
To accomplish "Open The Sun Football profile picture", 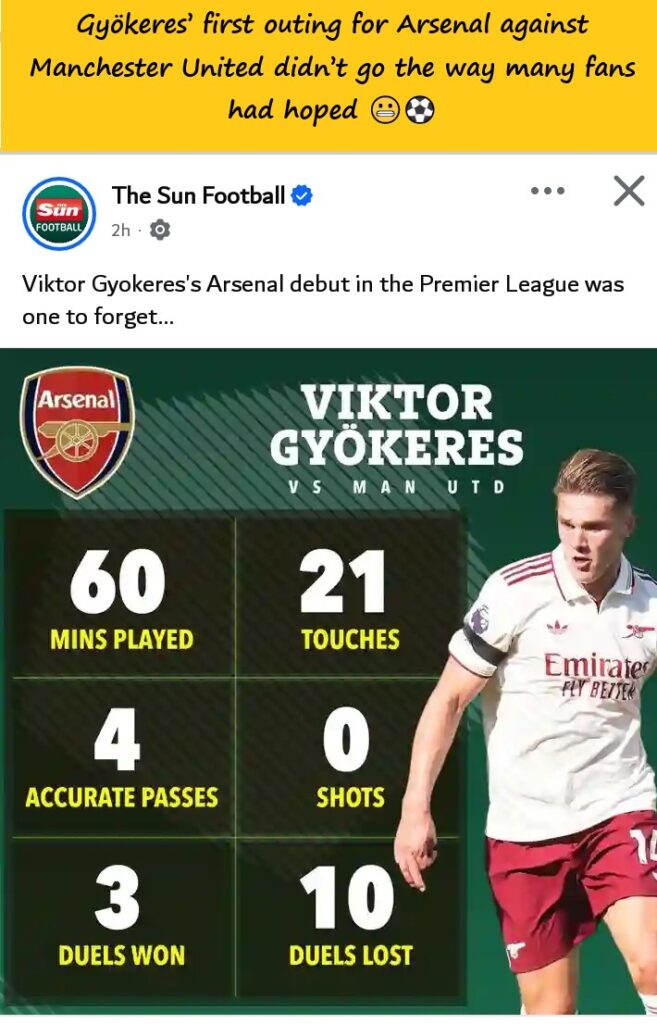I will [x=59, y=212].
